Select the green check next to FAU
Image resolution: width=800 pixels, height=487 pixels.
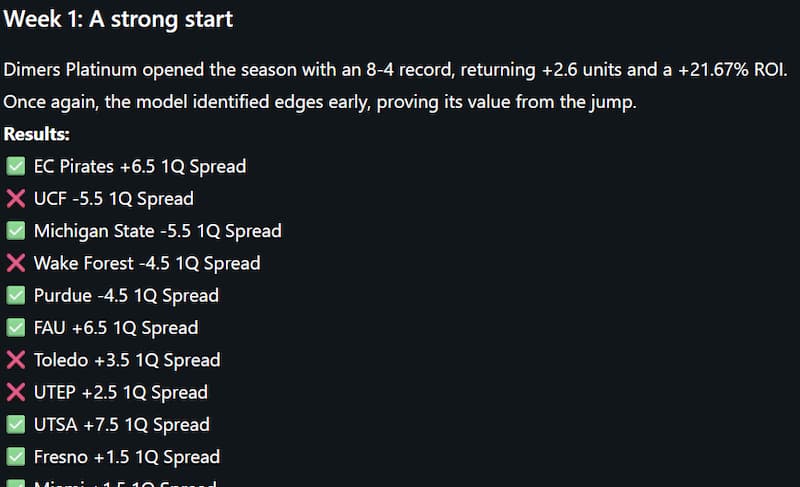click(x=15, y=328)
